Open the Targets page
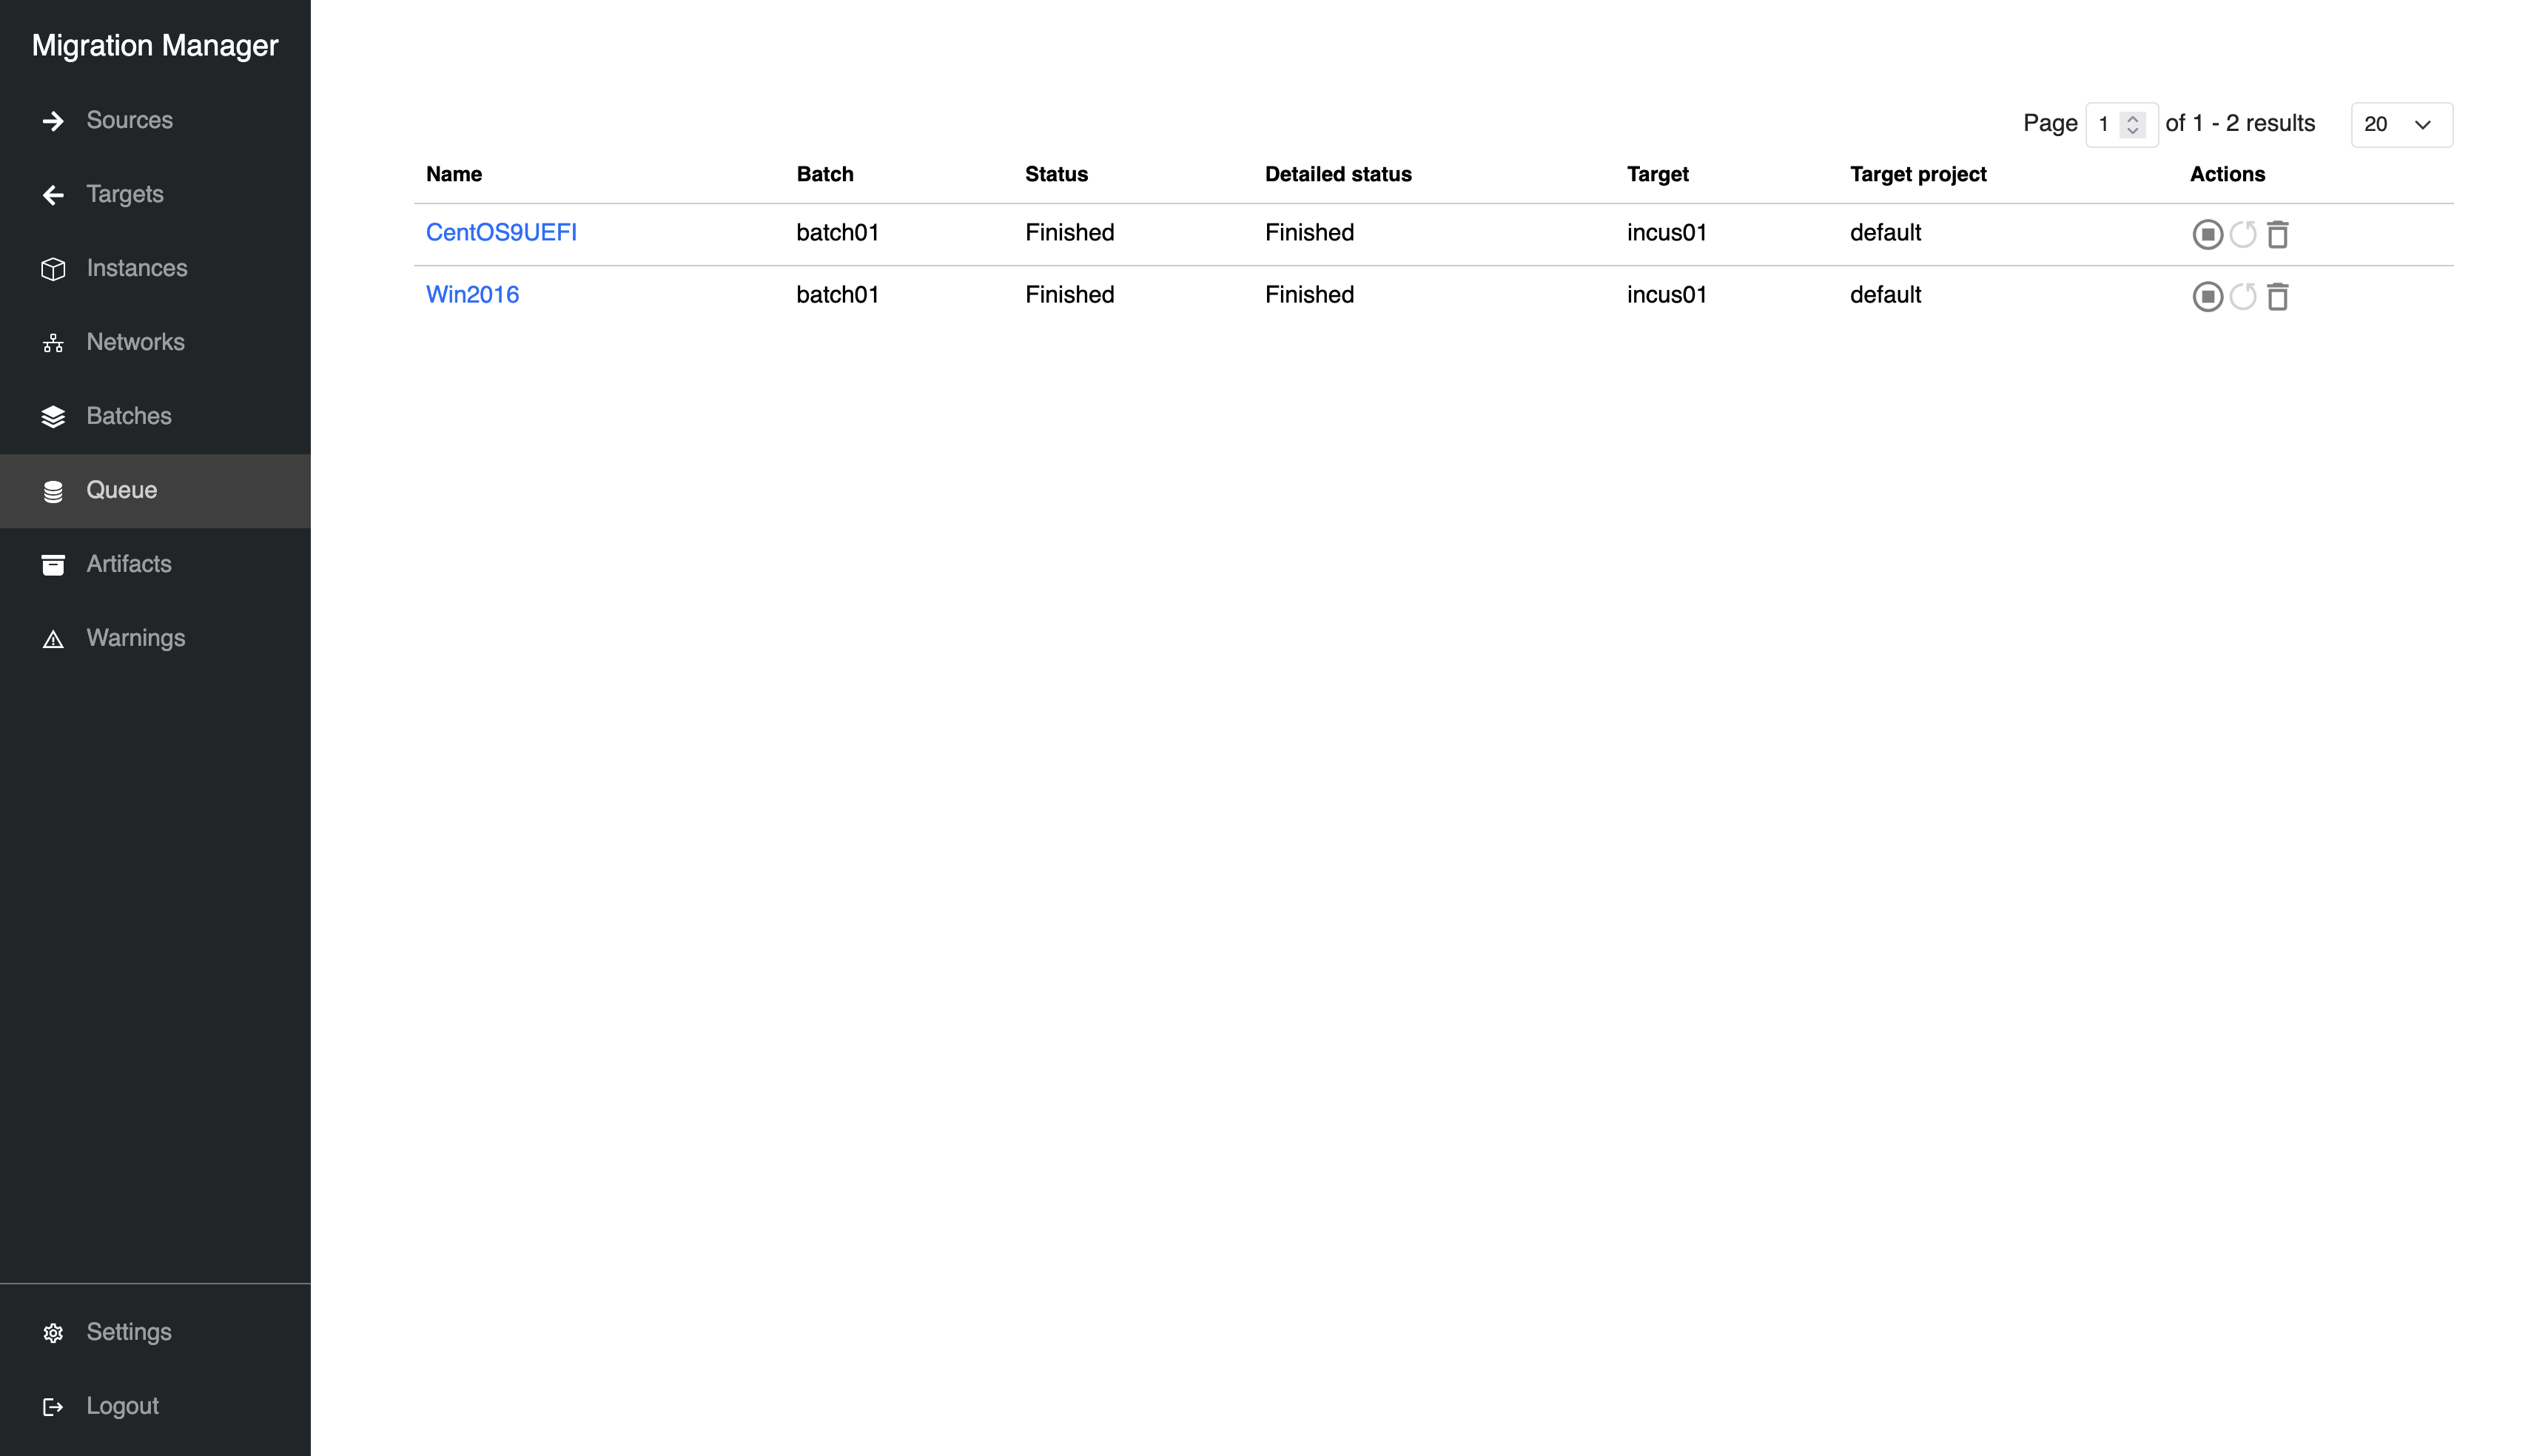This screenshot has width=2531, height=1456. coord(125,194)
